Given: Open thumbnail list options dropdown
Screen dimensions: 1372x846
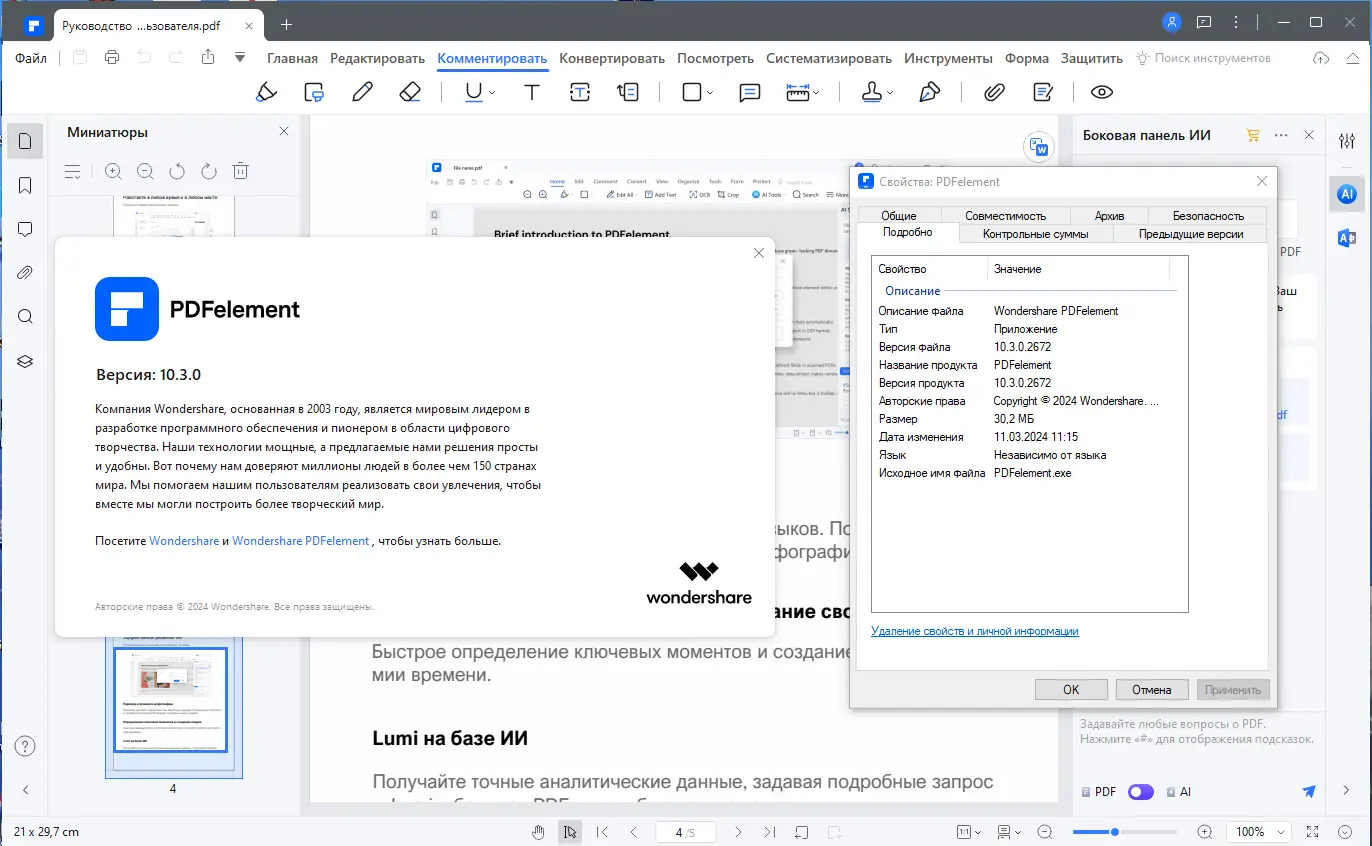Looking at the screenshot, I should coord(73,171).
